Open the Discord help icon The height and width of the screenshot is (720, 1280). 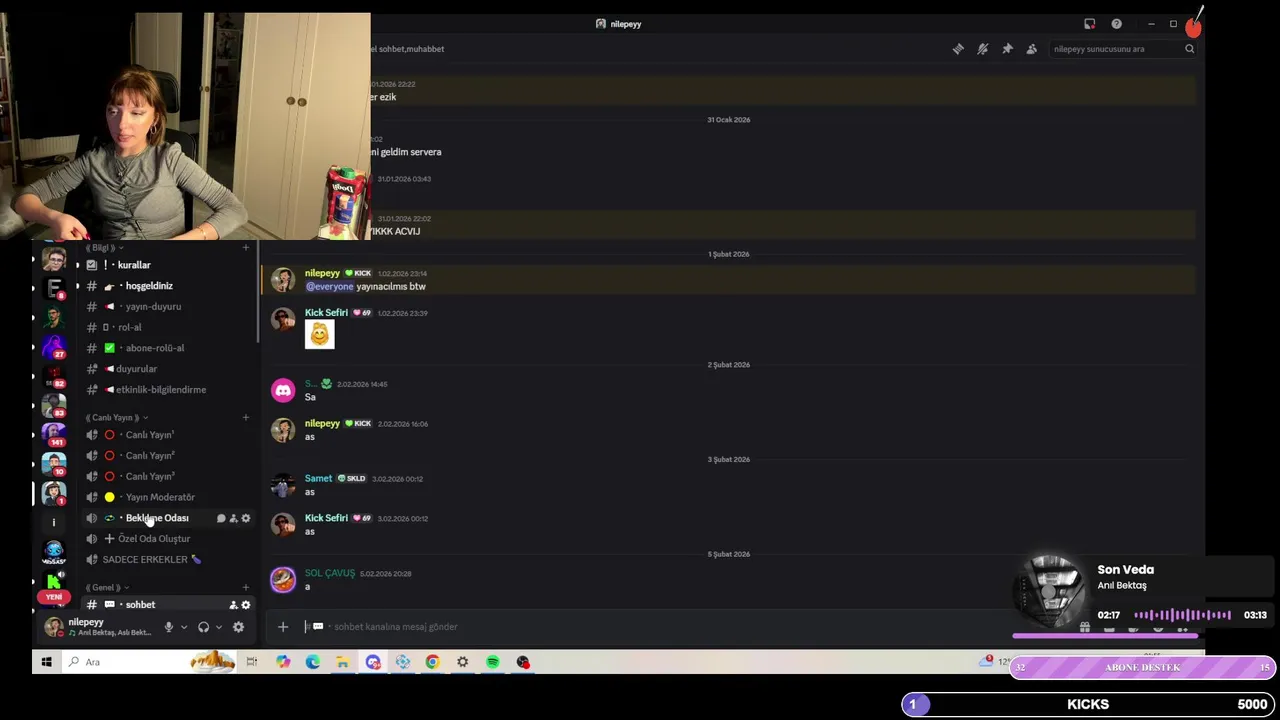1116,24
